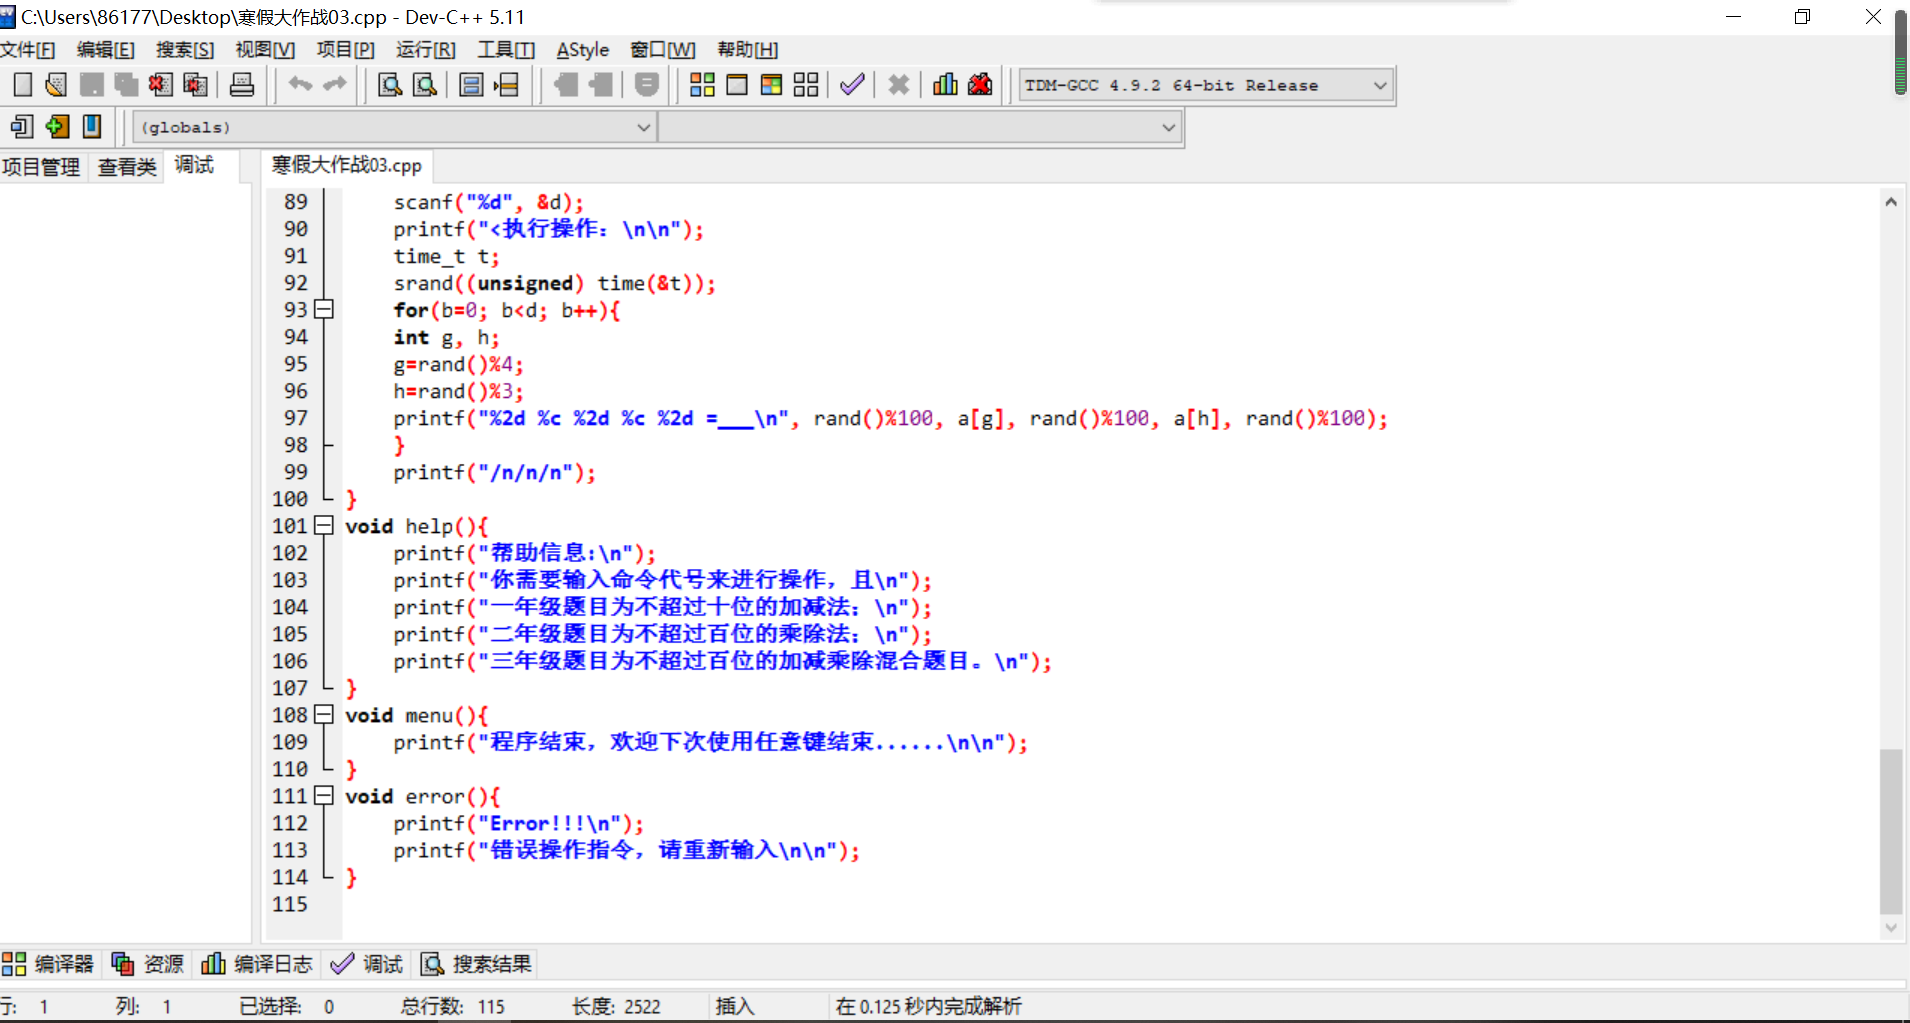Click the Delete profiling information icon
The height and width of the screenshot is (1023, 1910).
pyautogui.click(x=980, y=85)
